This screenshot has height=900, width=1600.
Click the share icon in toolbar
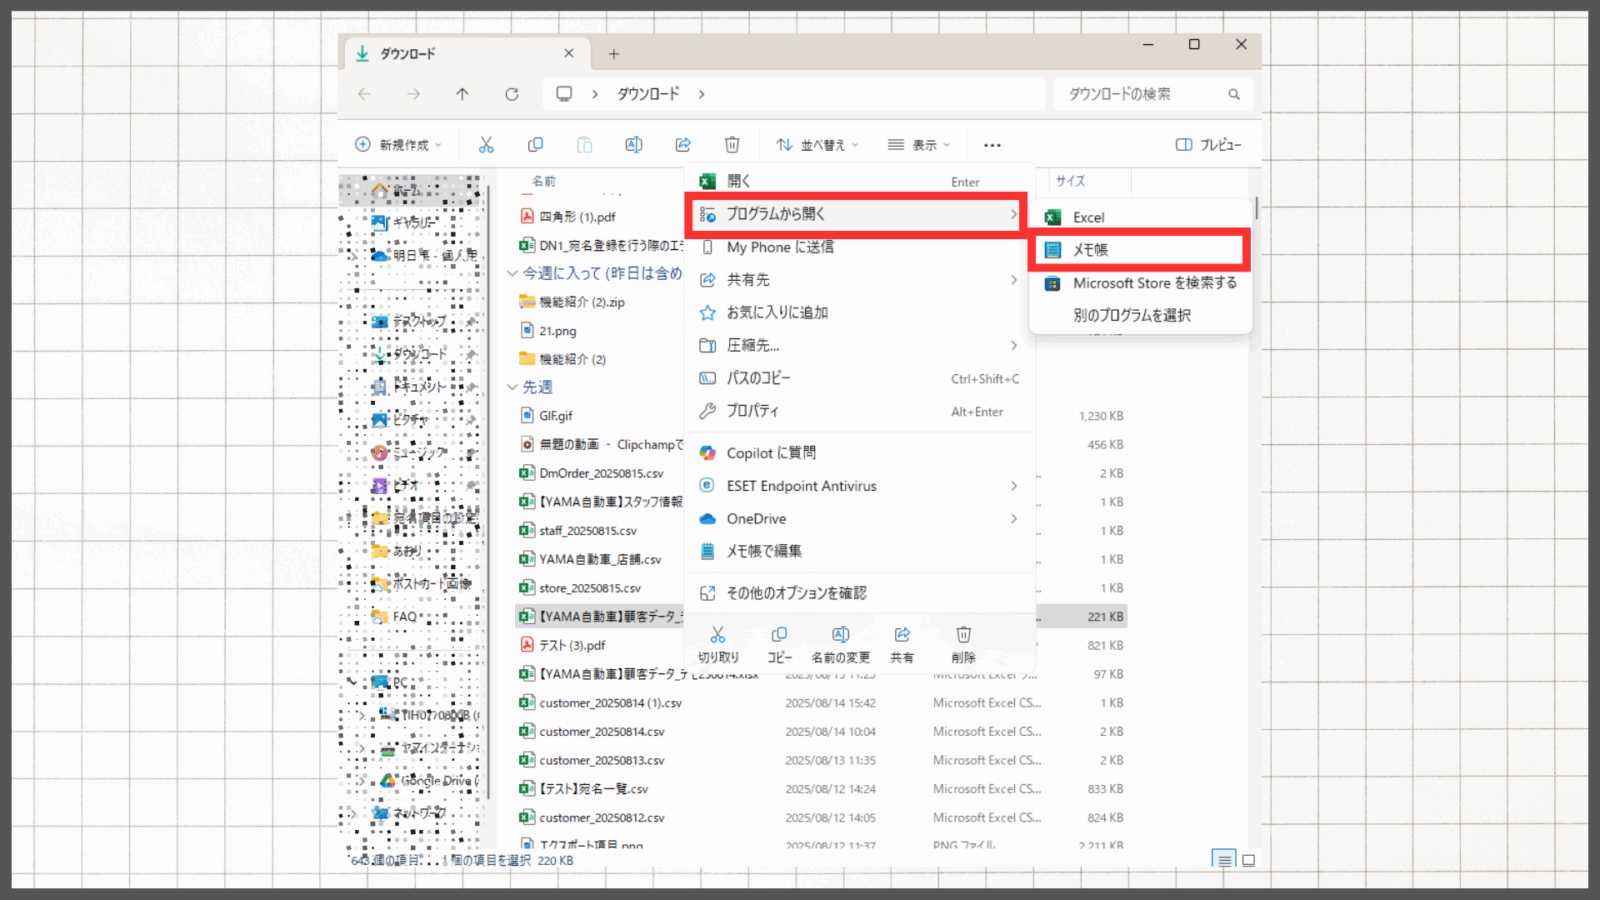point(683,145)
